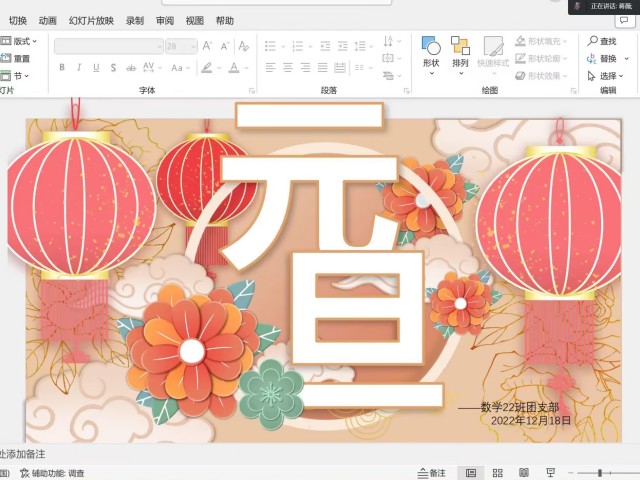This screenshot has width=640, height=480.
Task: Open the 版式 layout dropdown
Action: point(21,41)
